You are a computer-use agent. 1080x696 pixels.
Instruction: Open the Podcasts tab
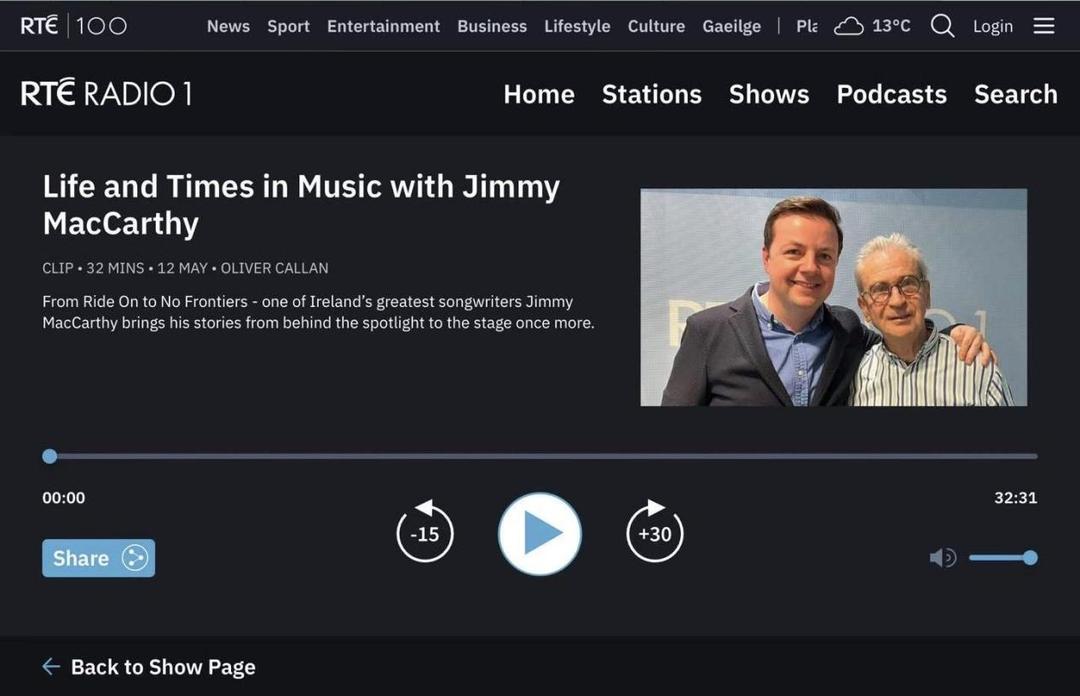891,94
